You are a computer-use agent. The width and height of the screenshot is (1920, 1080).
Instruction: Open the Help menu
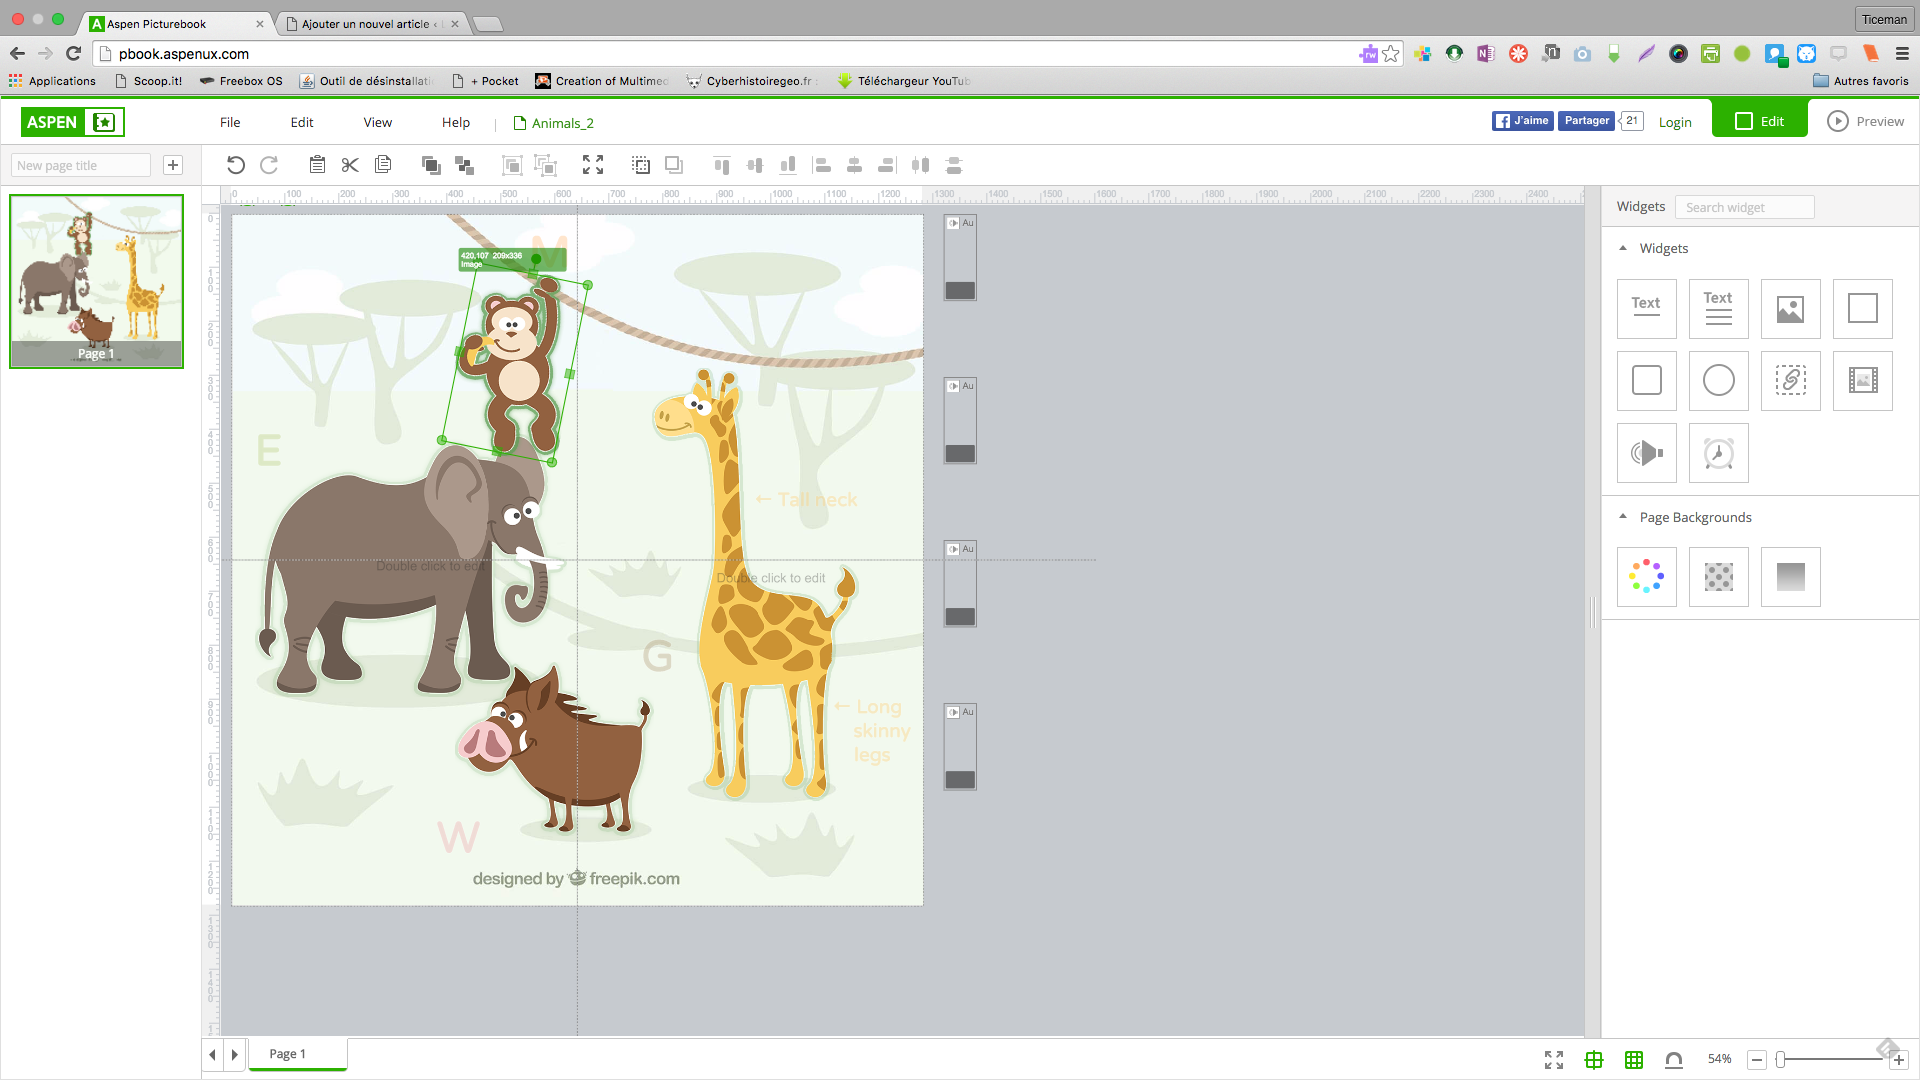click(x=456, y=122)
